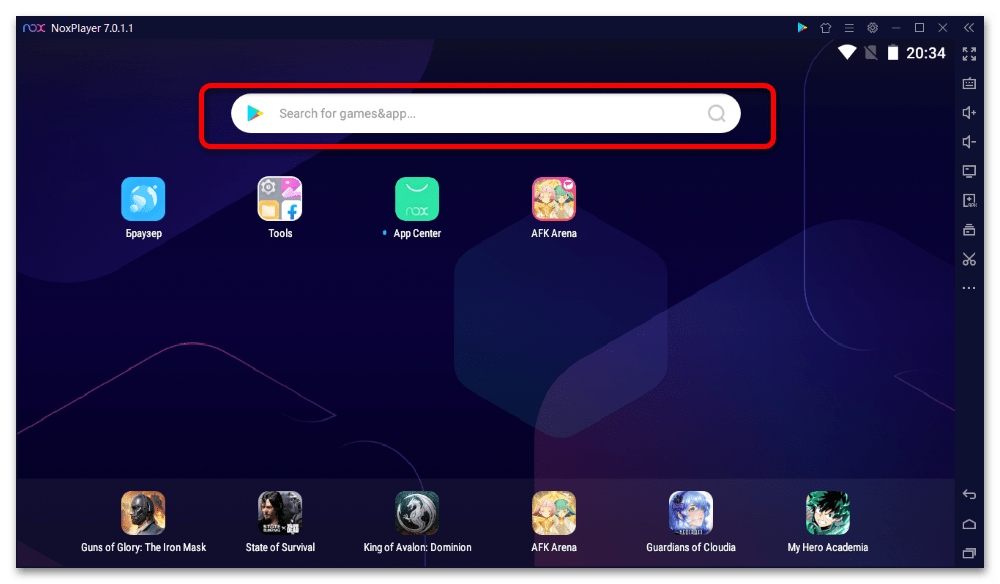Open settings gear in title bar
1000x584 pixels.
(x=872, y=28)
